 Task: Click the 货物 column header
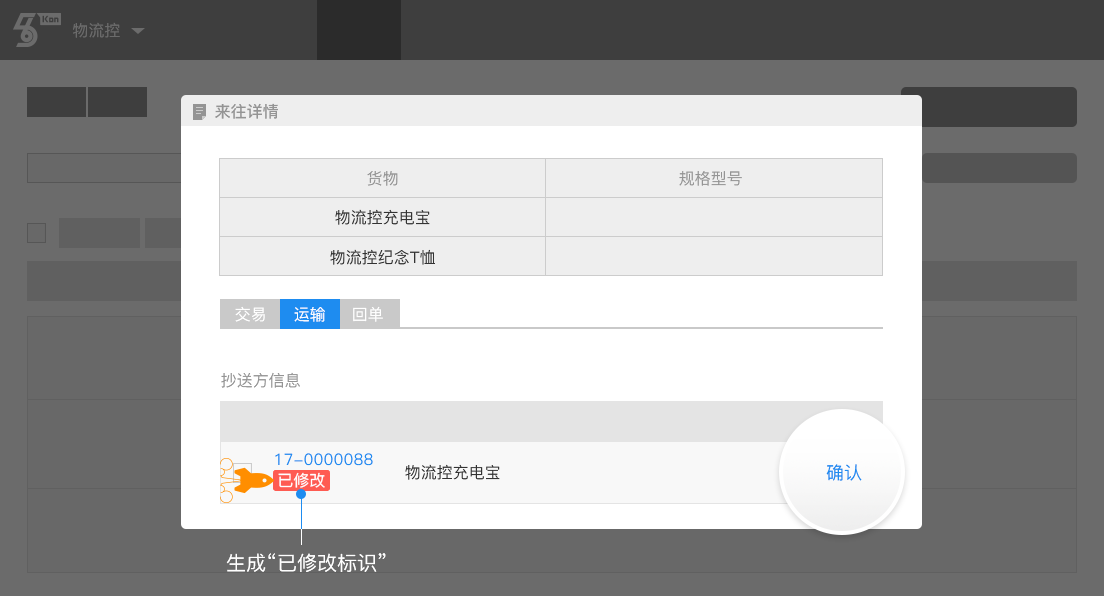pos(382,178)
